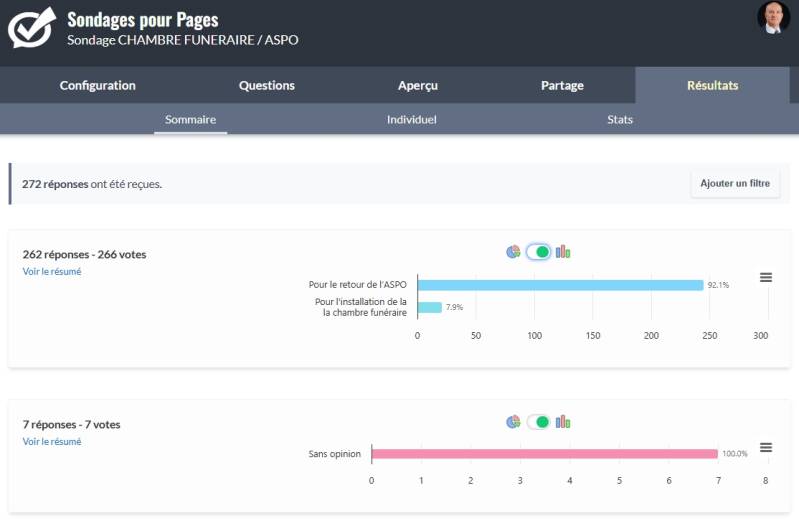
Task: Toggle chart type switch for the 262 réponses question
Action: (538, 252)
